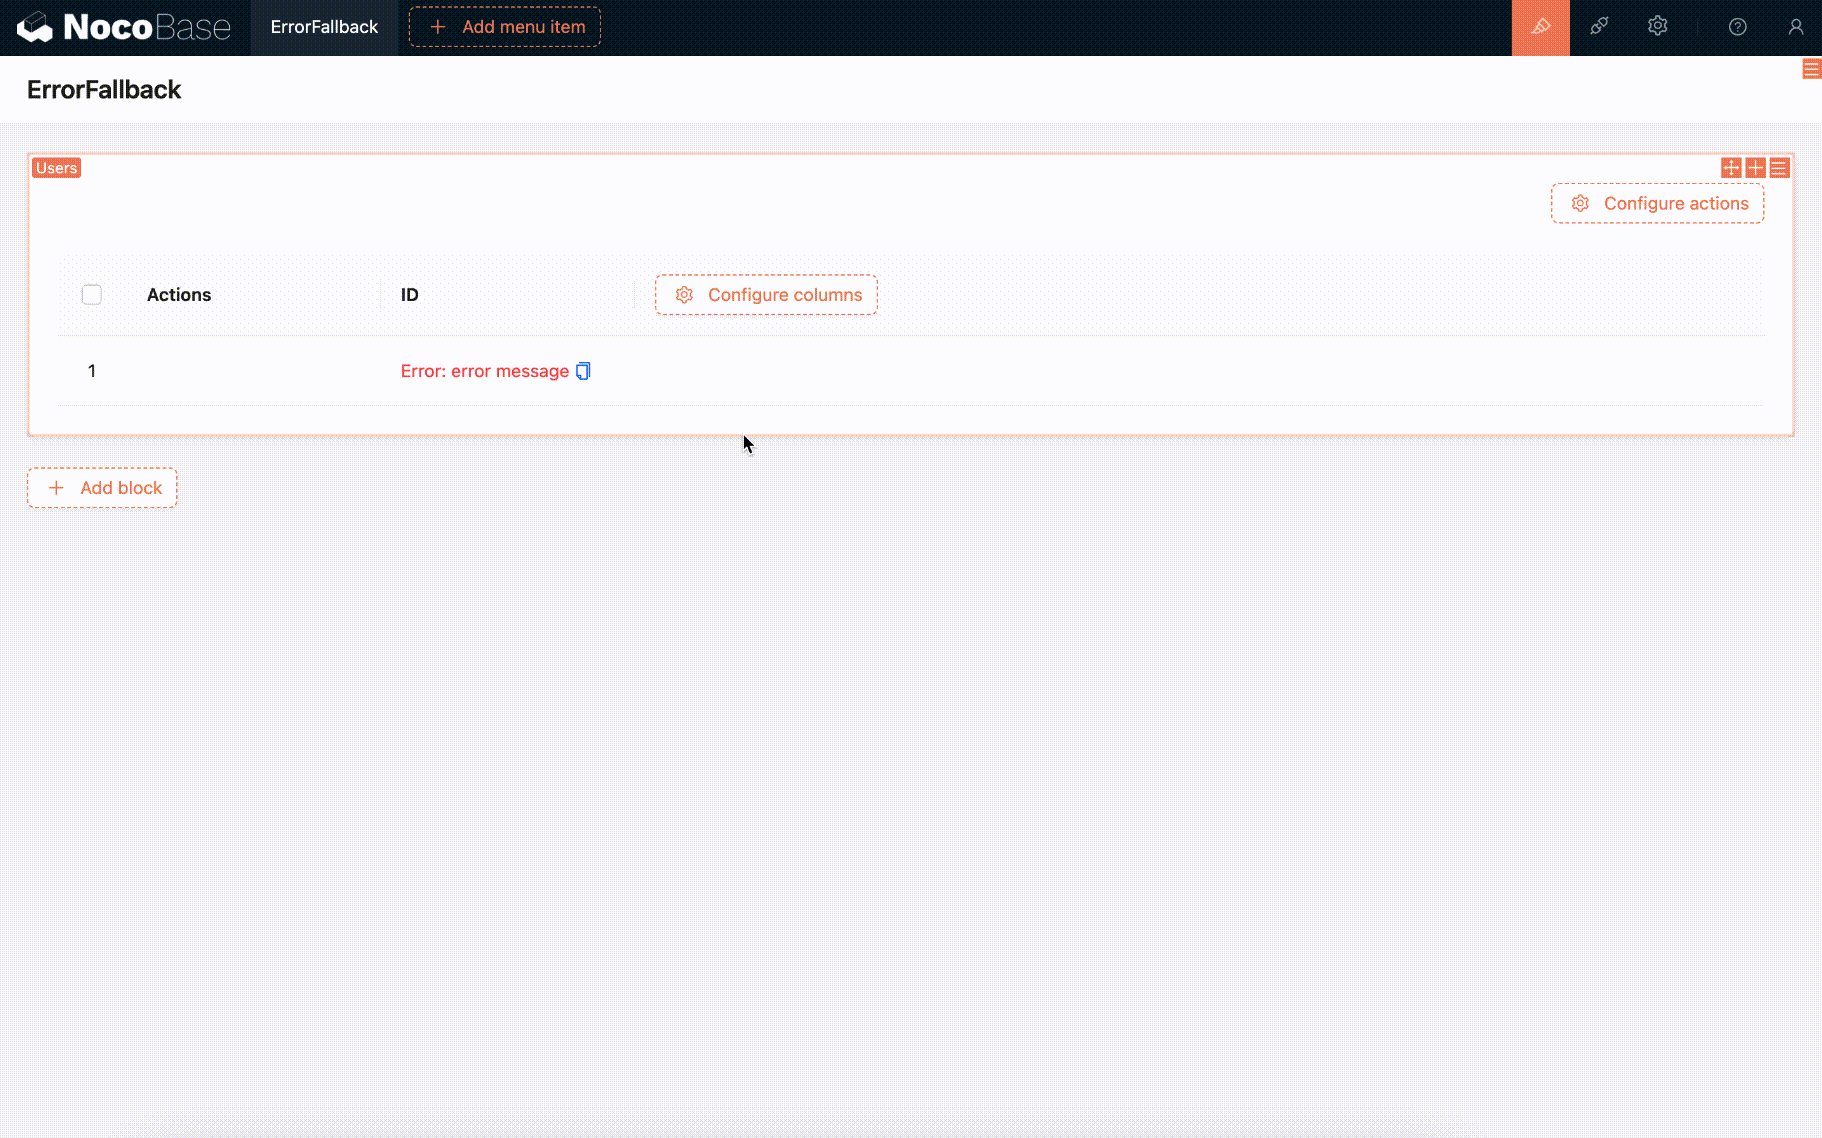Click the NocoBase logo
The image size is (1822, 1138).
(124, 27)
